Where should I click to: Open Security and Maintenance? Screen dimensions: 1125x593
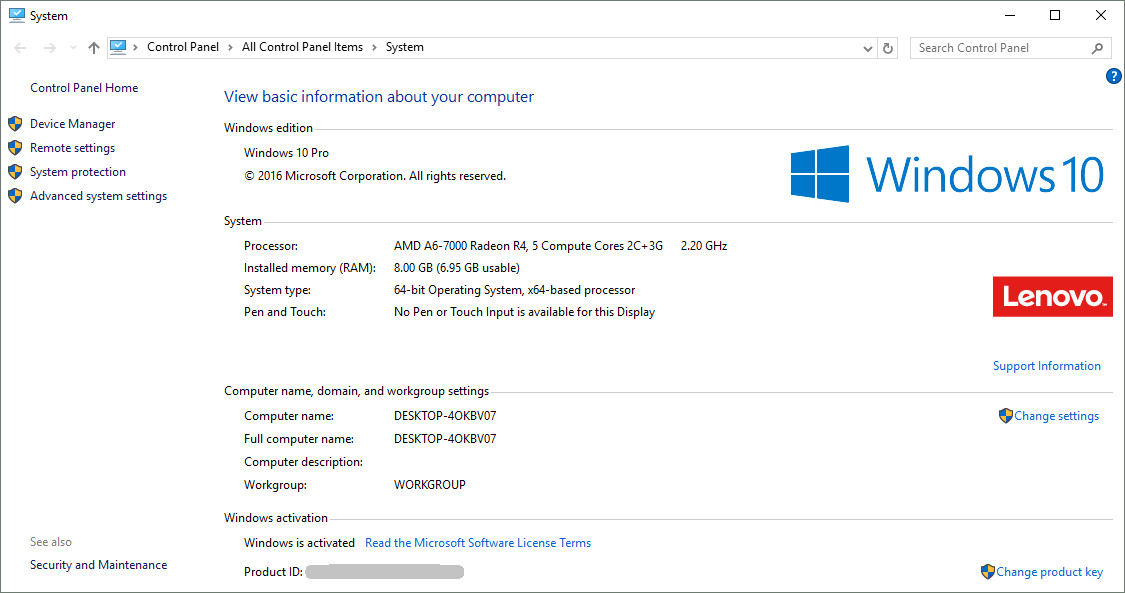click(98, 564)
